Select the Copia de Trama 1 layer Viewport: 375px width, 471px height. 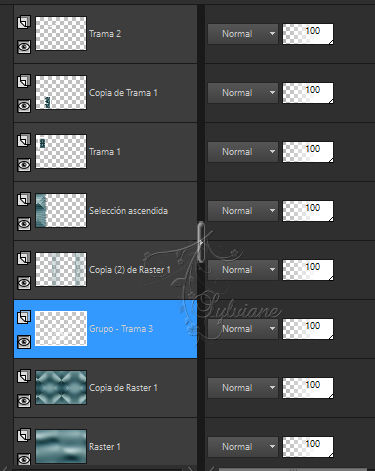pos(105,93)
